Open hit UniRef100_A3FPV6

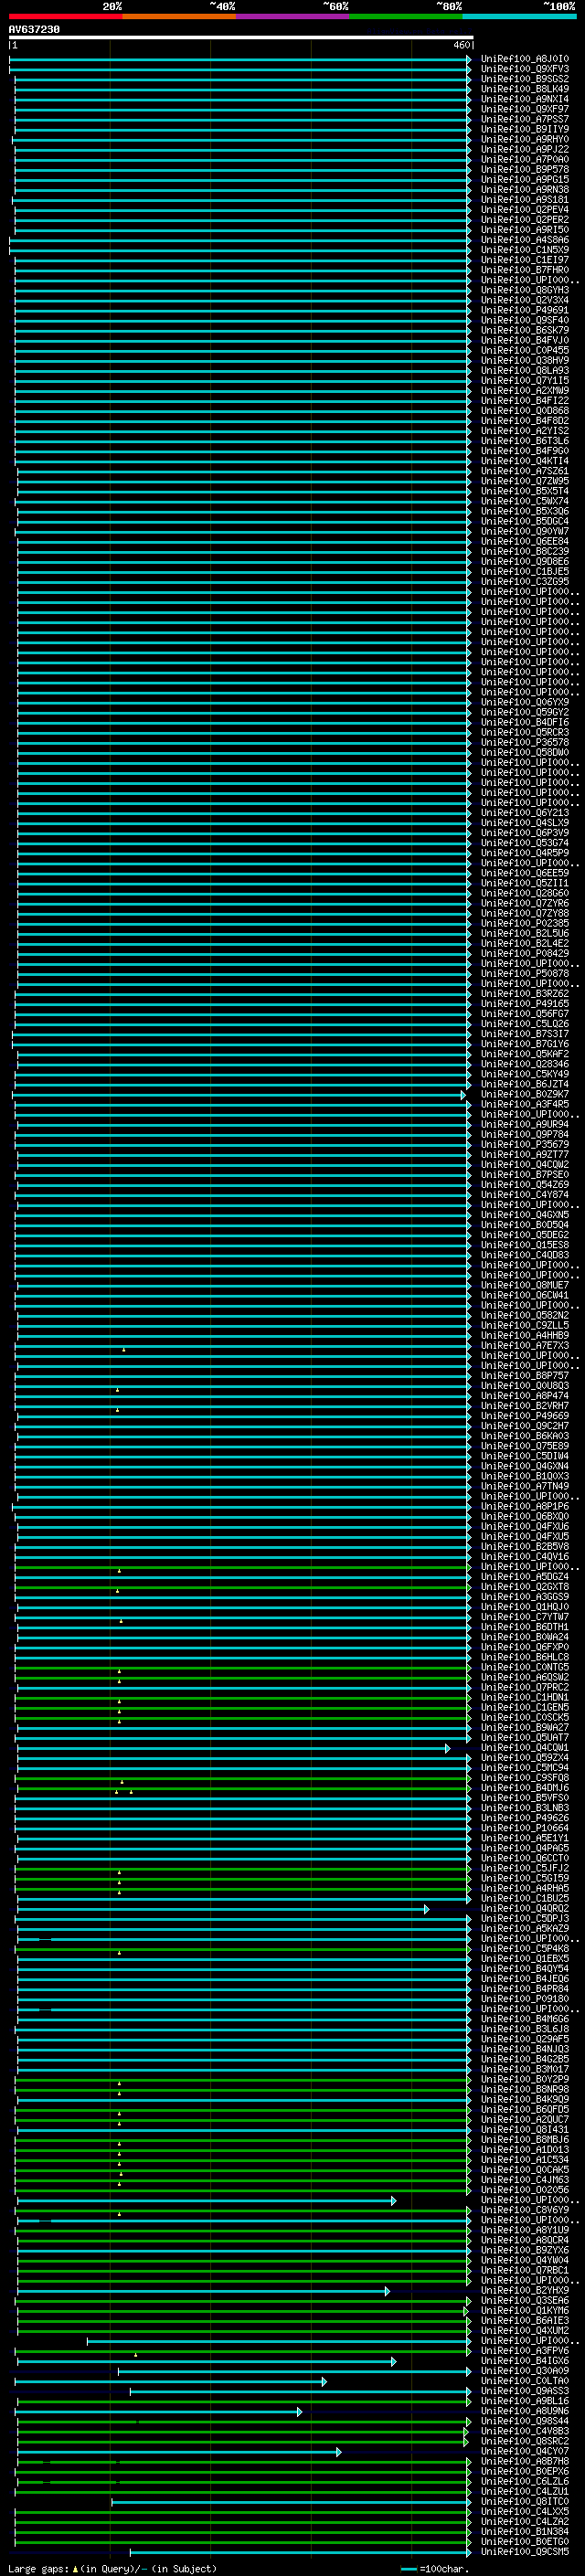(525, 2351)
